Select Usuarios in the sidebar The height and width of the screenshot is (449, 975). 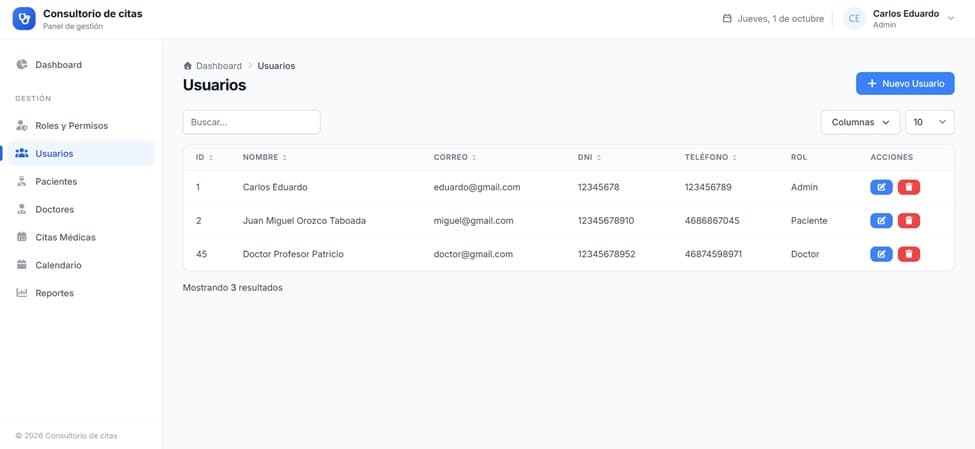tap(80, 153)
